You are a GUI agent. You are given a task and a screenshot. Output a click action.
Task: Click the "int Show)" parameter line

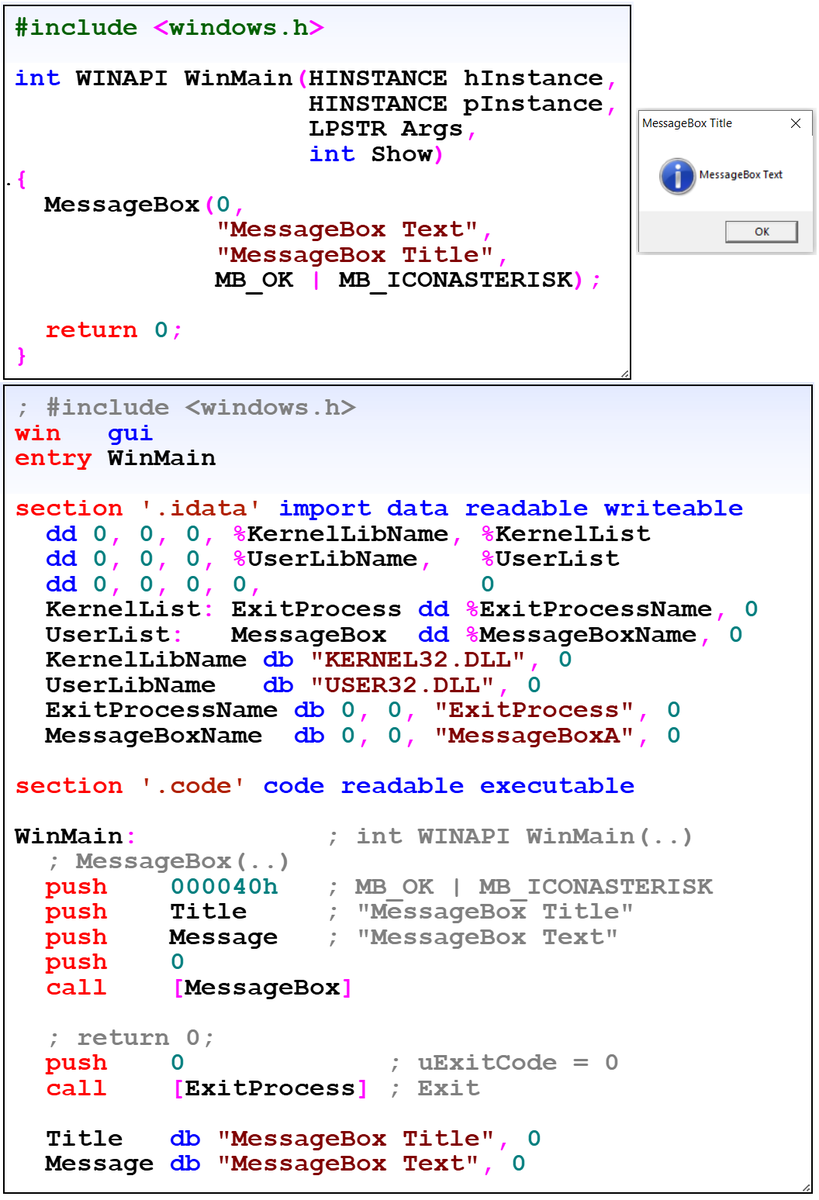click(x=376, y=155)
